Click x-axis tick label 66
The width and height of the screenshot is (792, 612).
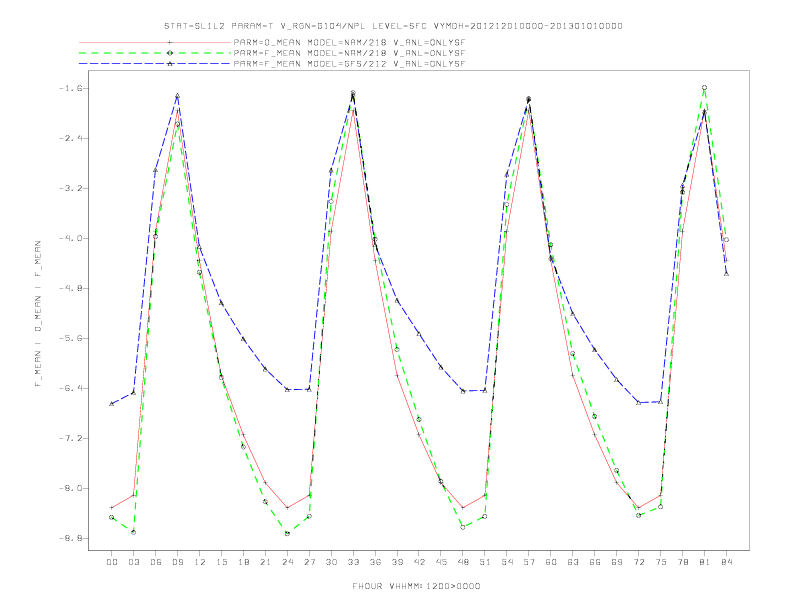(x=595, y=562)
